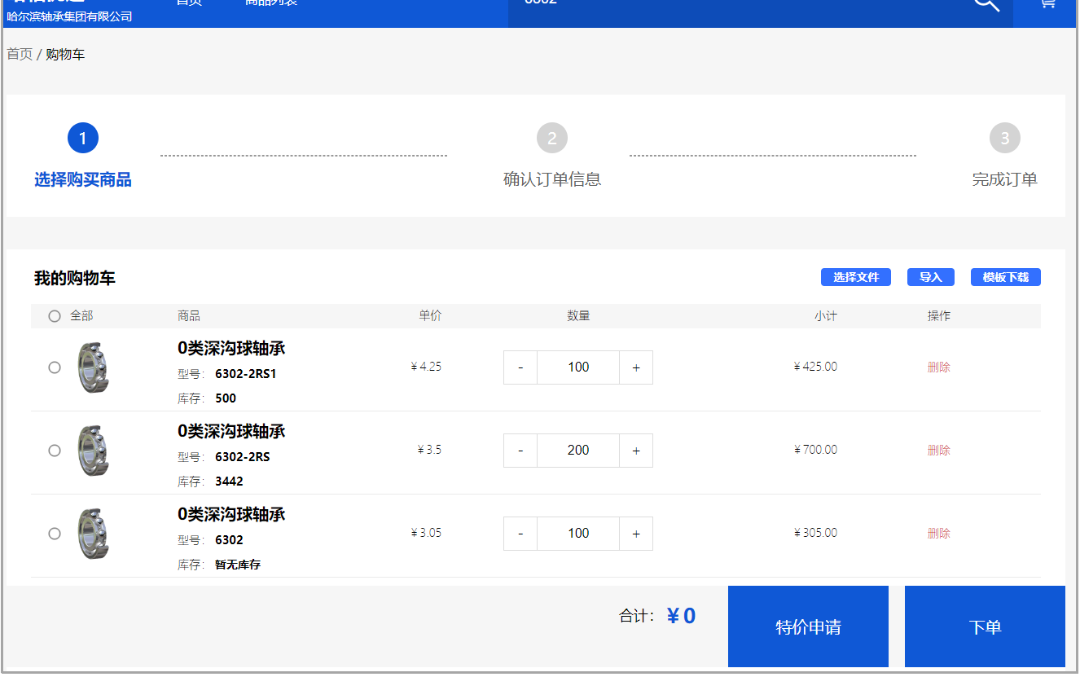
Task: Click the 导入 import button
Action: pyautogui.click(x=930, y=277)
